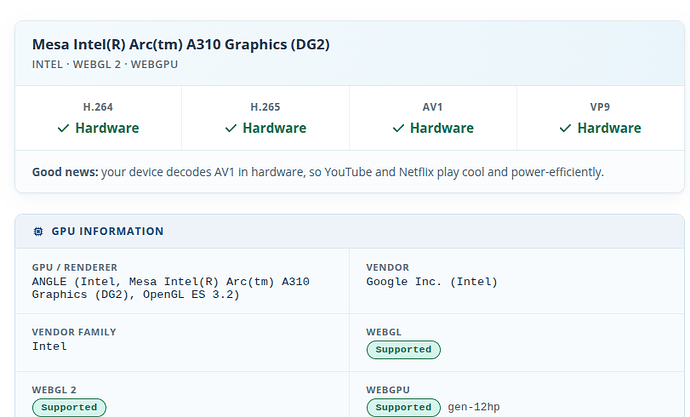Select the Google Inc. (Intel) vendor value
This screenshot has height=417, width=690.
click(432, 282)
